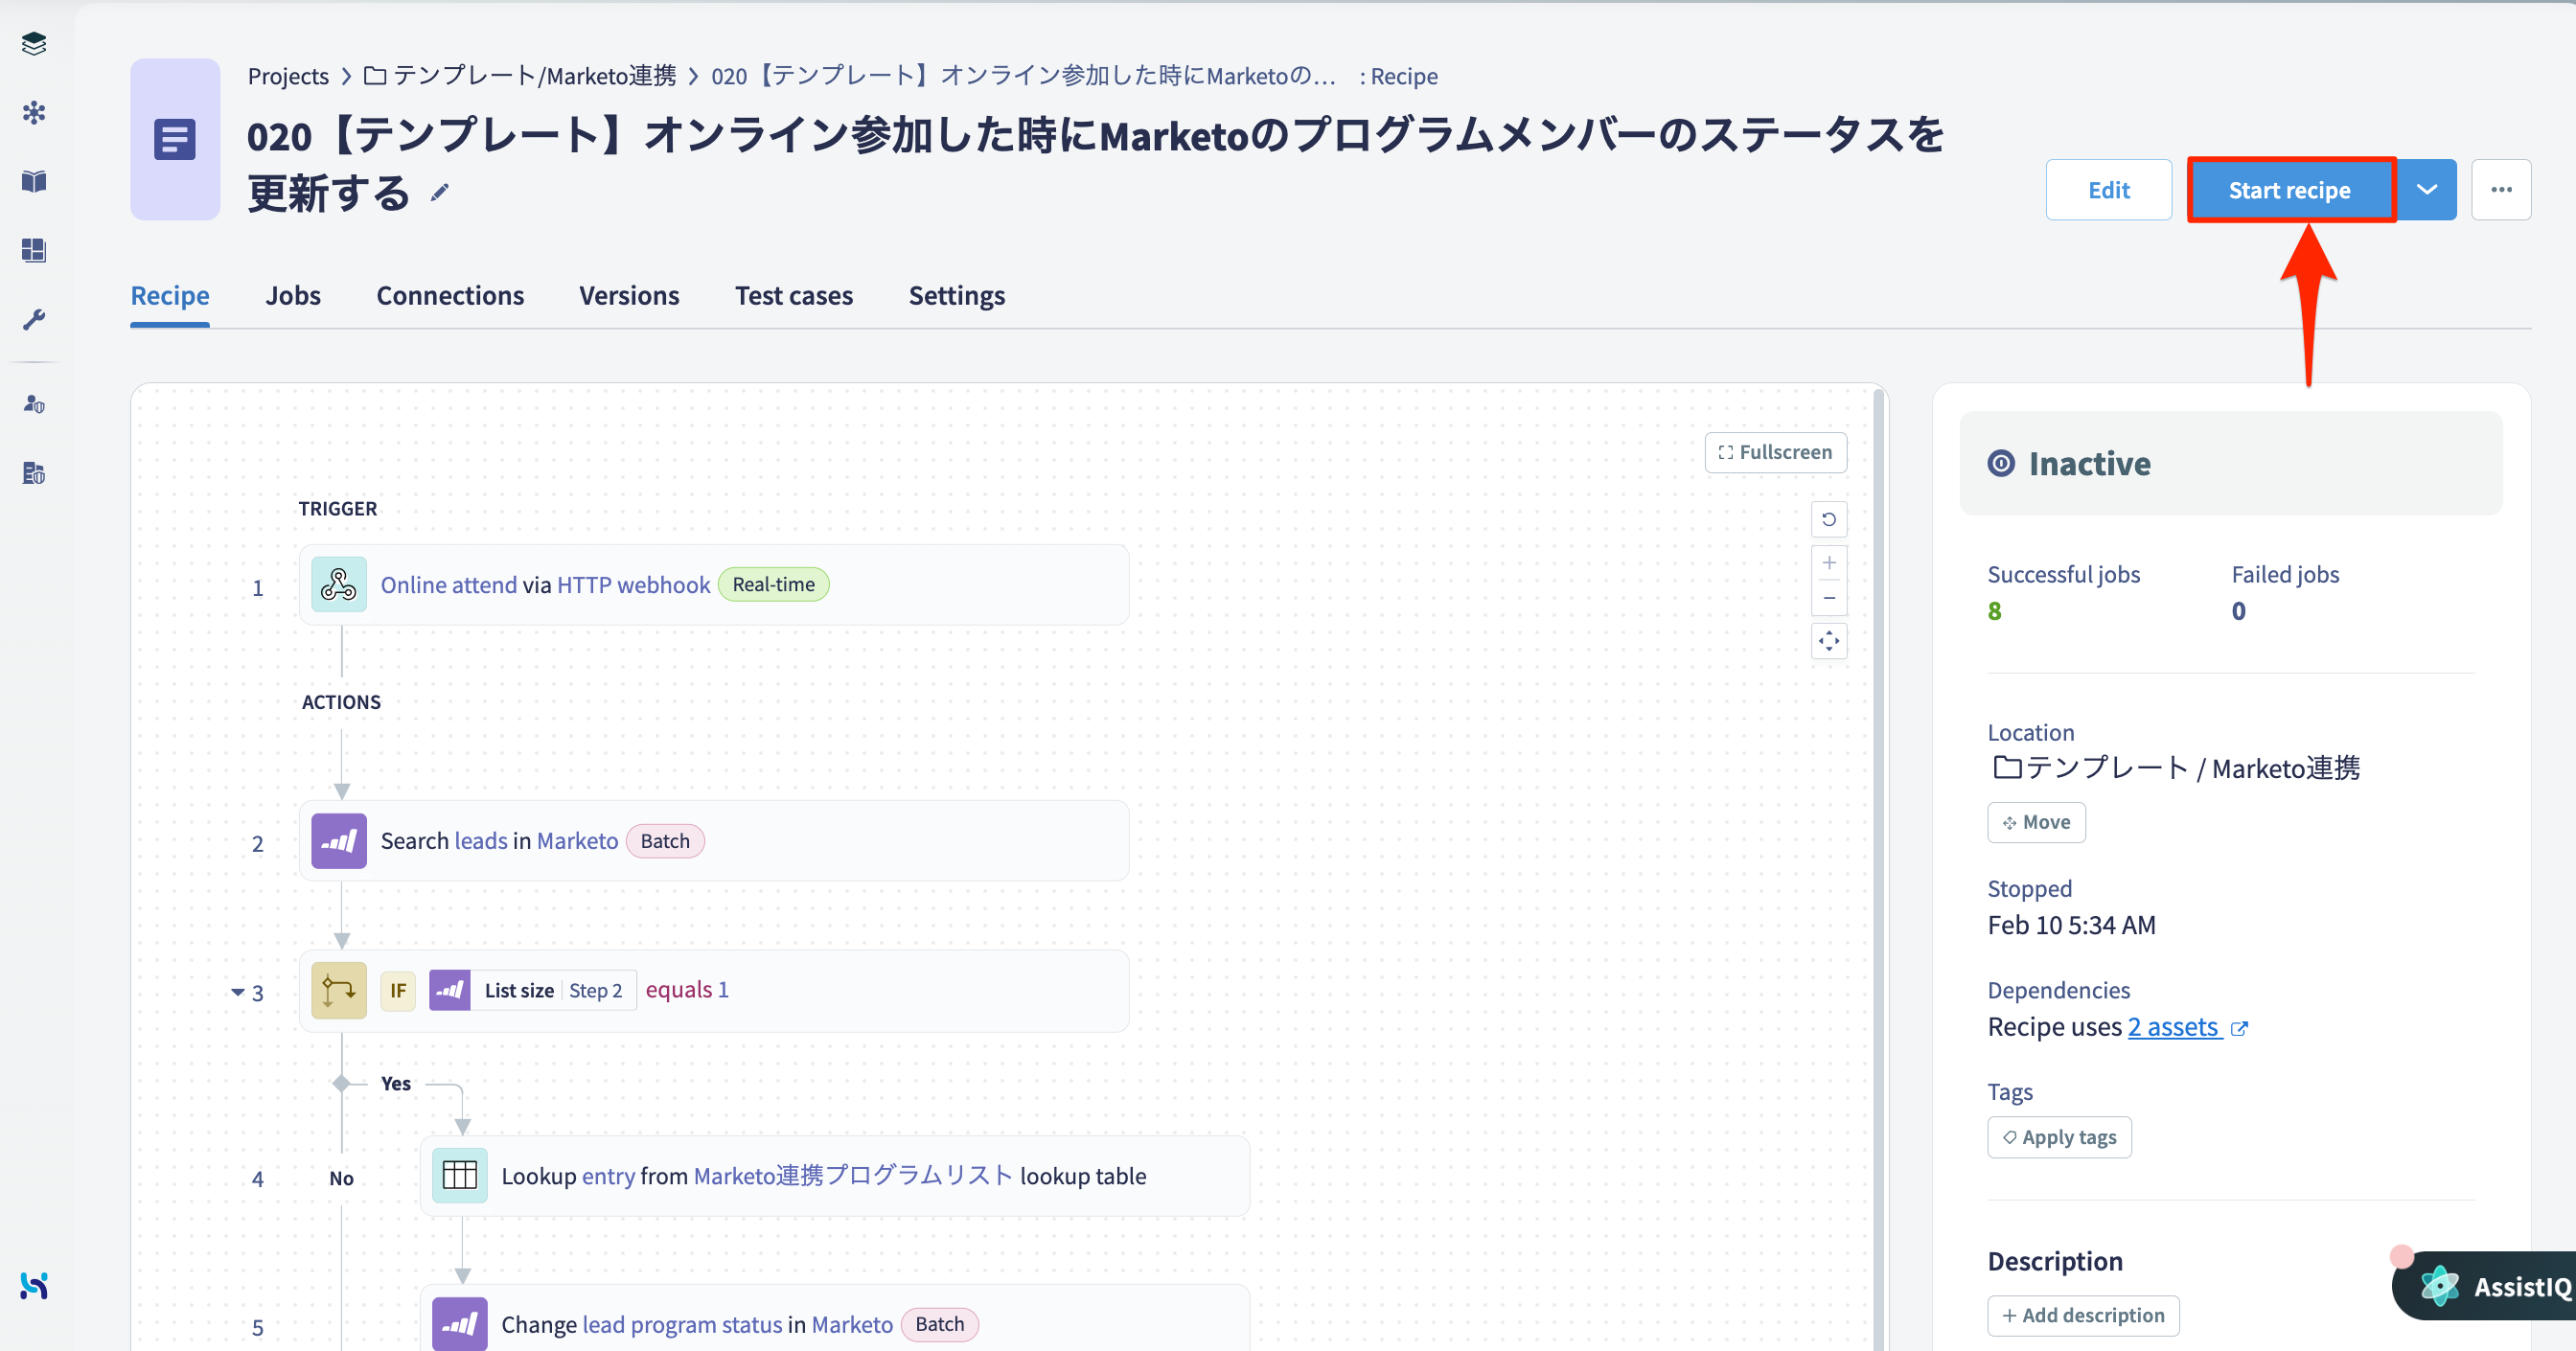The image size is (2576, 1351).
Task: Click the webhook trigger icon in step 1
Action: [339, 585]
